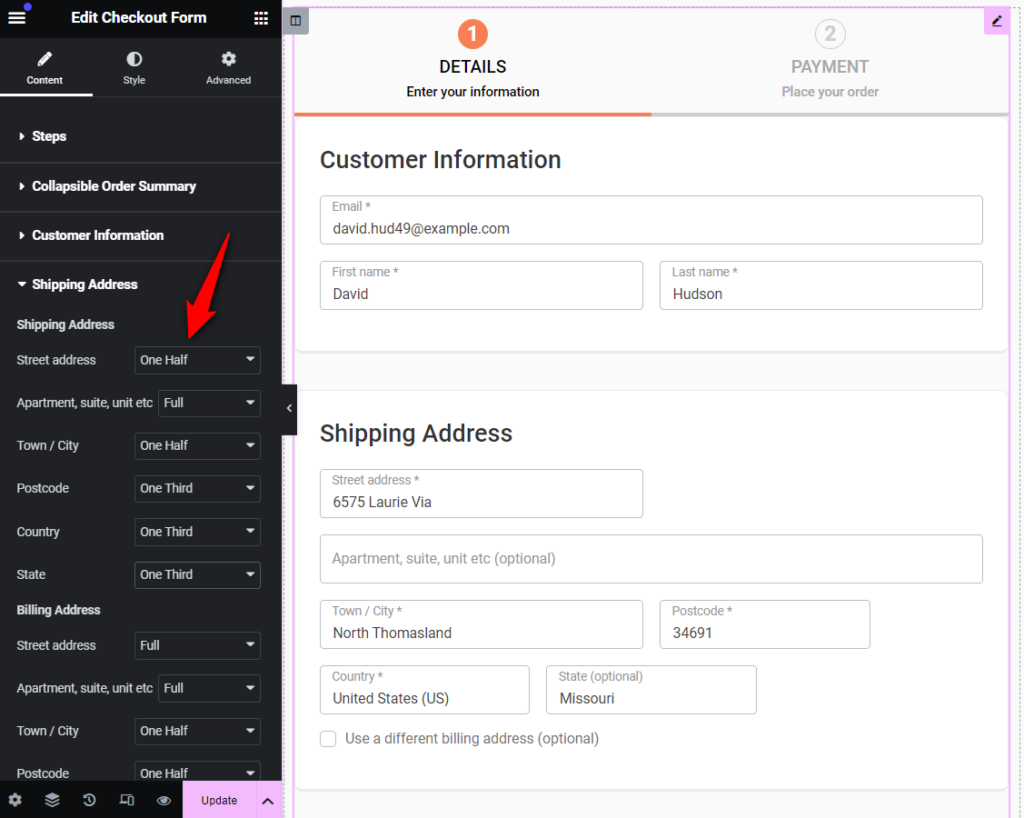Enable the Use a different billing address checkbox
Image resolution: width=1024 pixels, height=818 pixels.
[328, 738]
